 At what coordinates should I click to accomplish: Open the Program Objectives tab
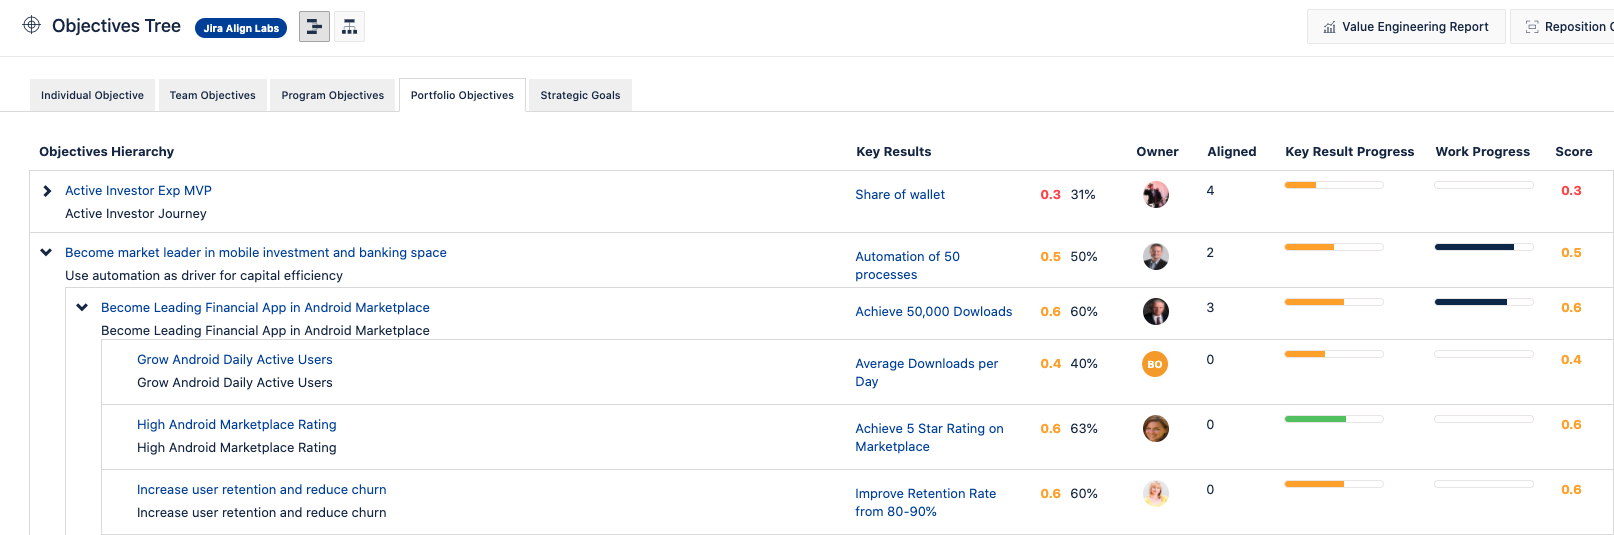332,95
